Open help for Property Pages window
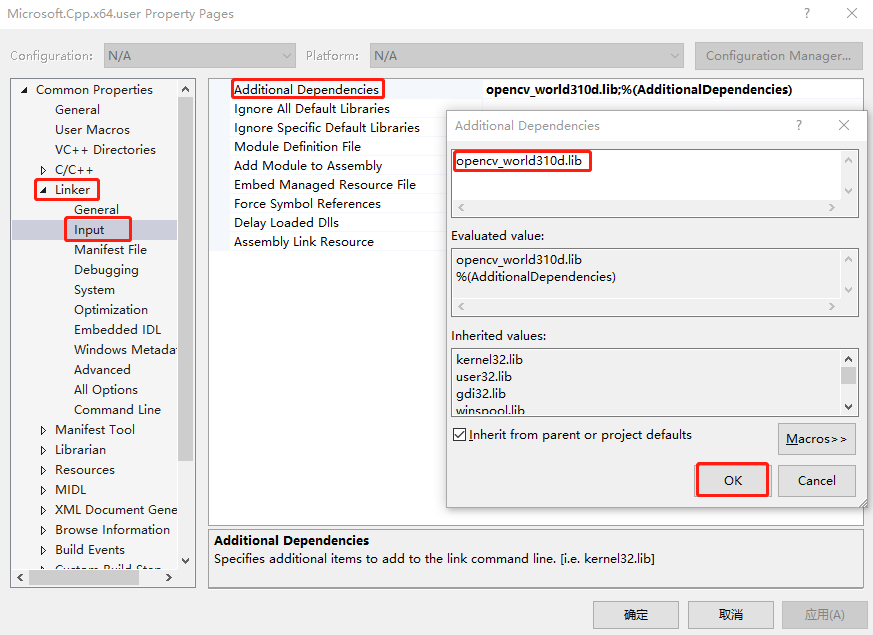873x635 pixels. pos(807,13)
